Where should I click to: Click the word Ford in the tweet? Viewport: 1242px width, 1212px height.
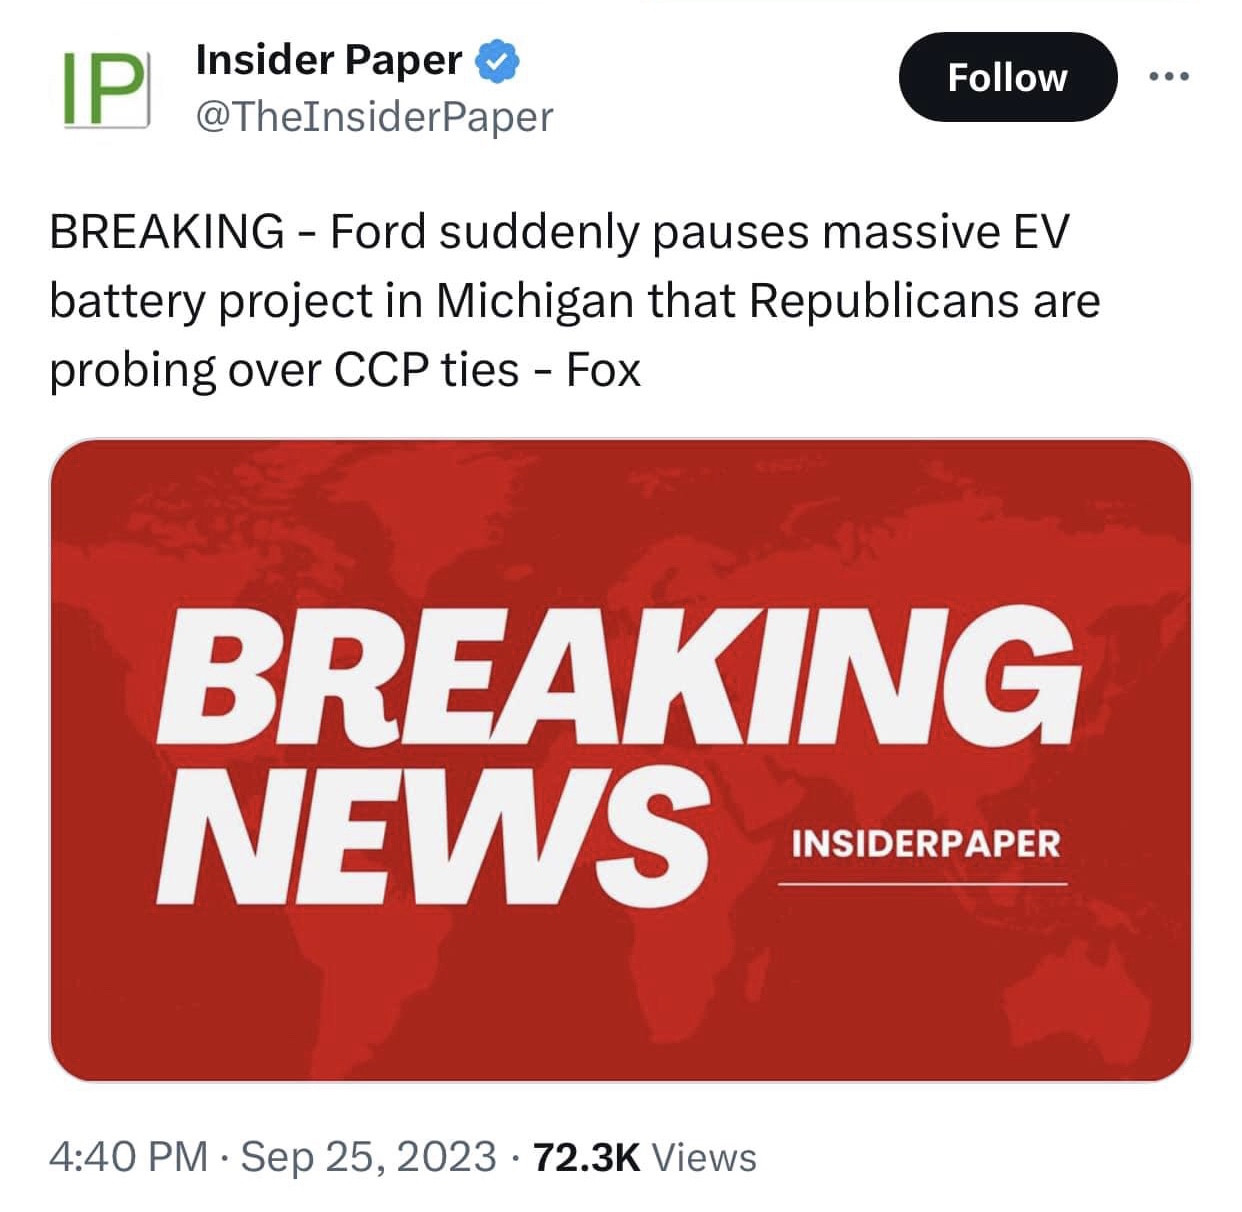click(x=377, y=232)
